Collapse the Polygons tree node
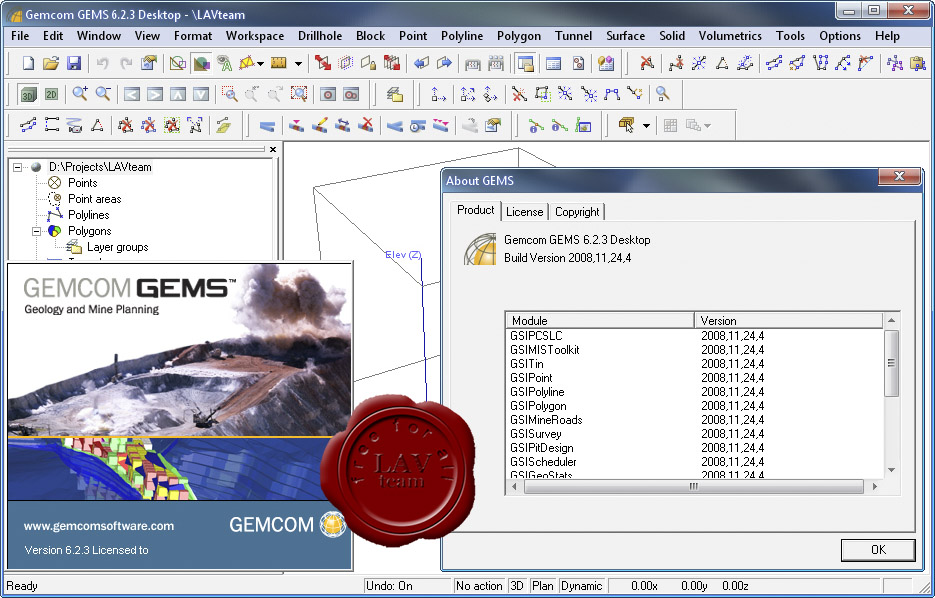Screen dimensions: 935x598 point(36,231)
